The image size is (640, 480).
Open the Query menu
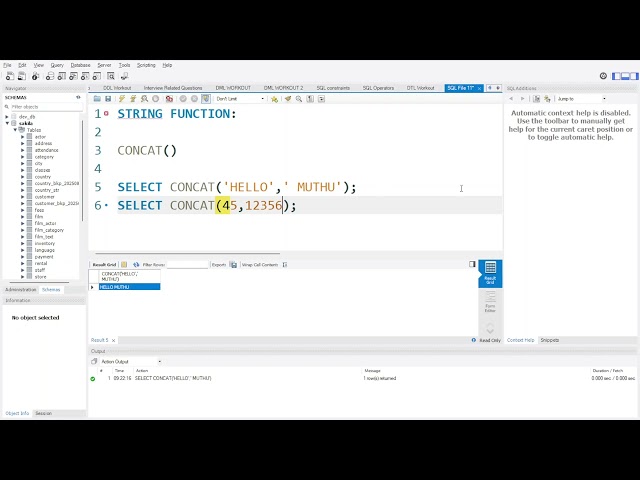(57, 65)
